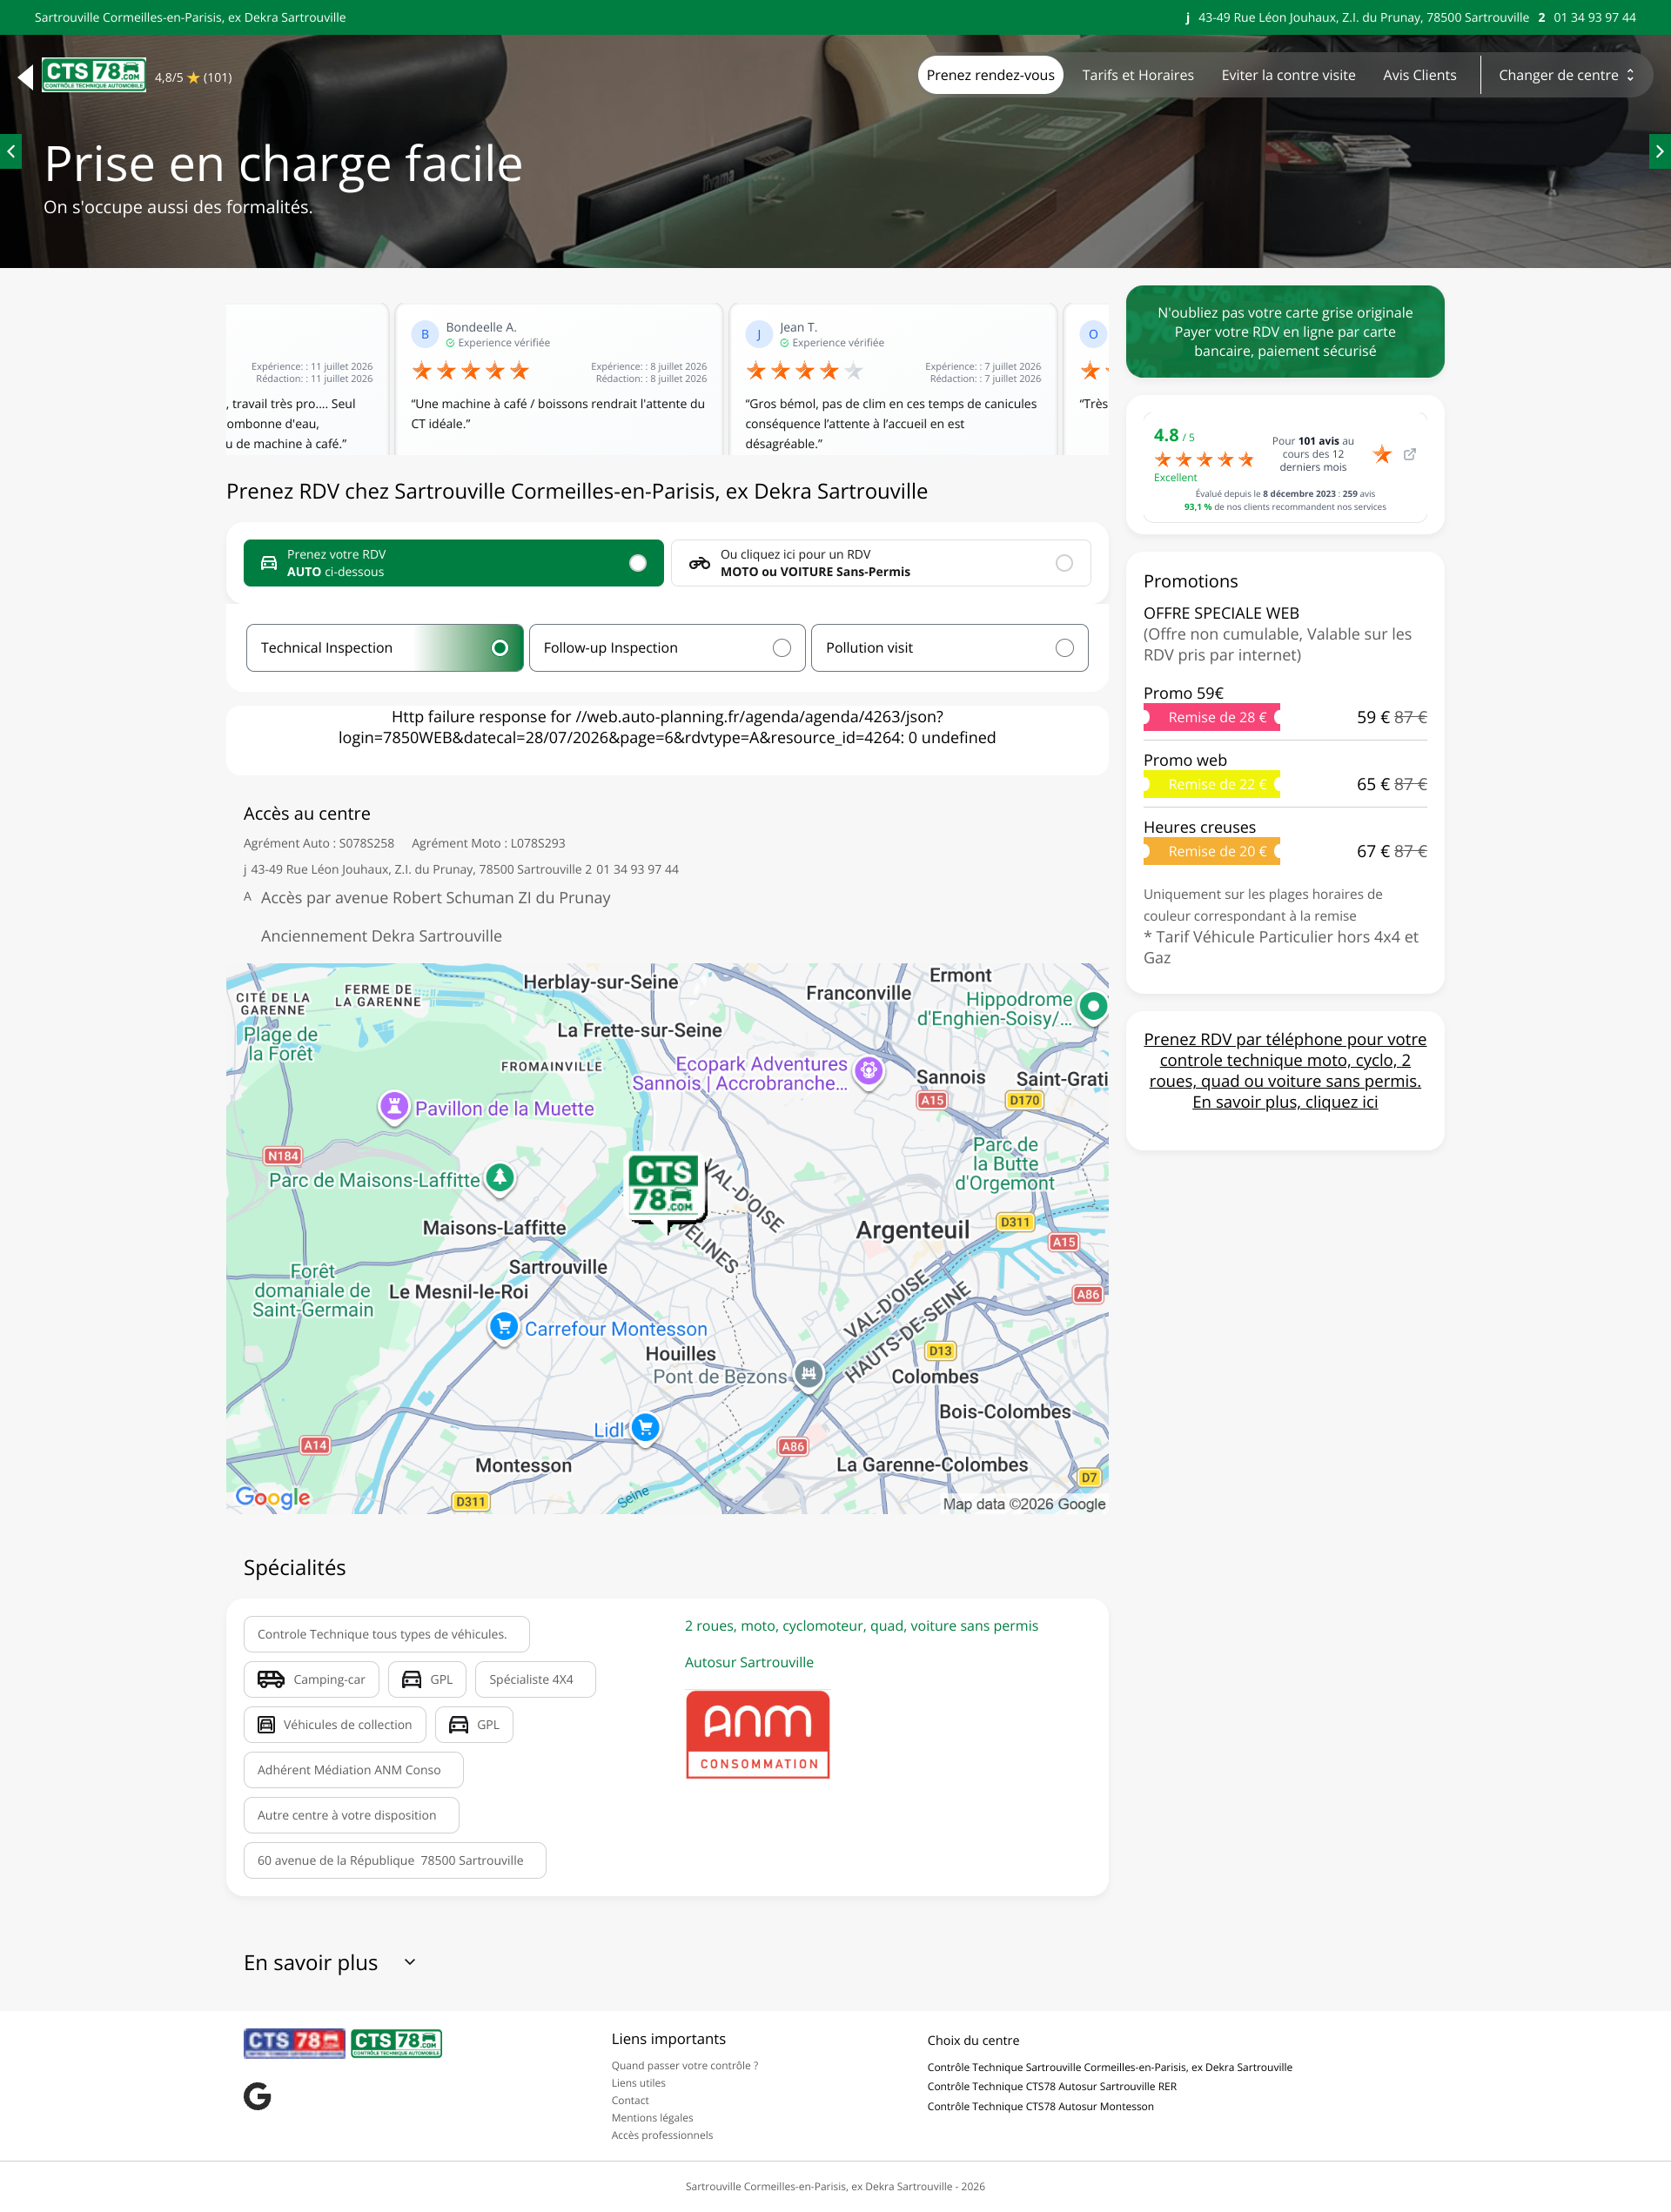The width and height of the screenshot is (1671, 2212).
Task: Click Pavillon de la Muette map pin
Action: point(394,1106)
